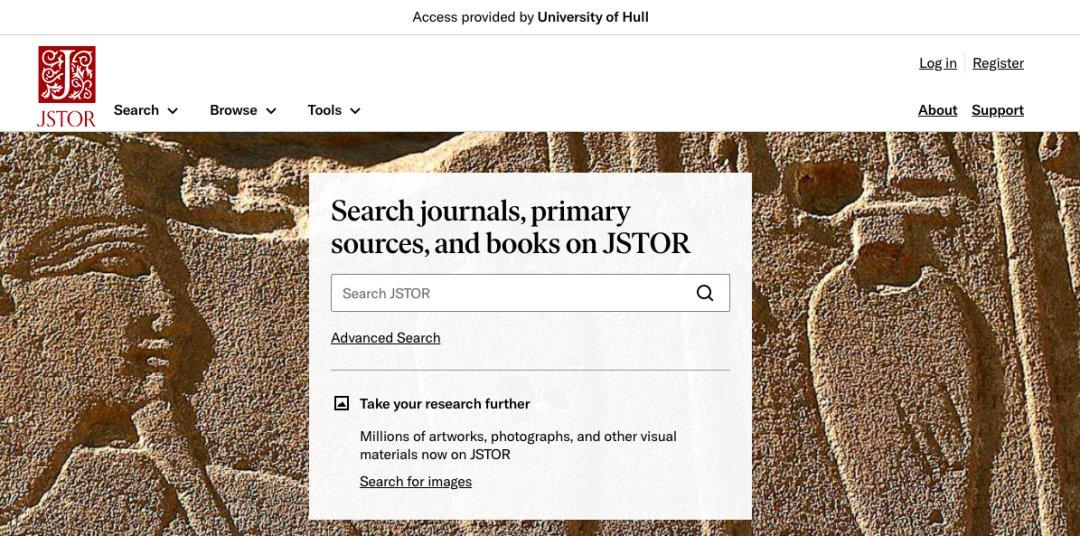Click the 'Millions of artworks, photographs' description
The height and width of the screenshot is (536, 1080).
coord(518,446)
